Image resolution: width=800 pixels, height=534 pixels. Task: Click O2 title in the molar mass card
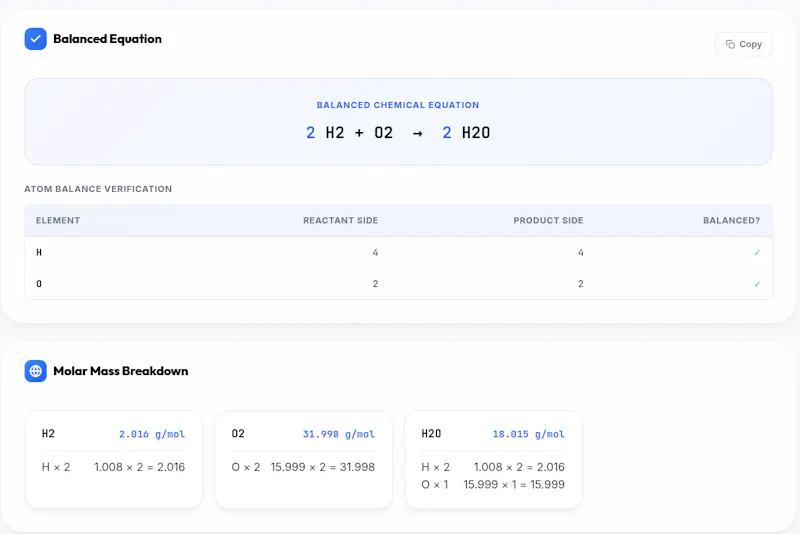238,434
